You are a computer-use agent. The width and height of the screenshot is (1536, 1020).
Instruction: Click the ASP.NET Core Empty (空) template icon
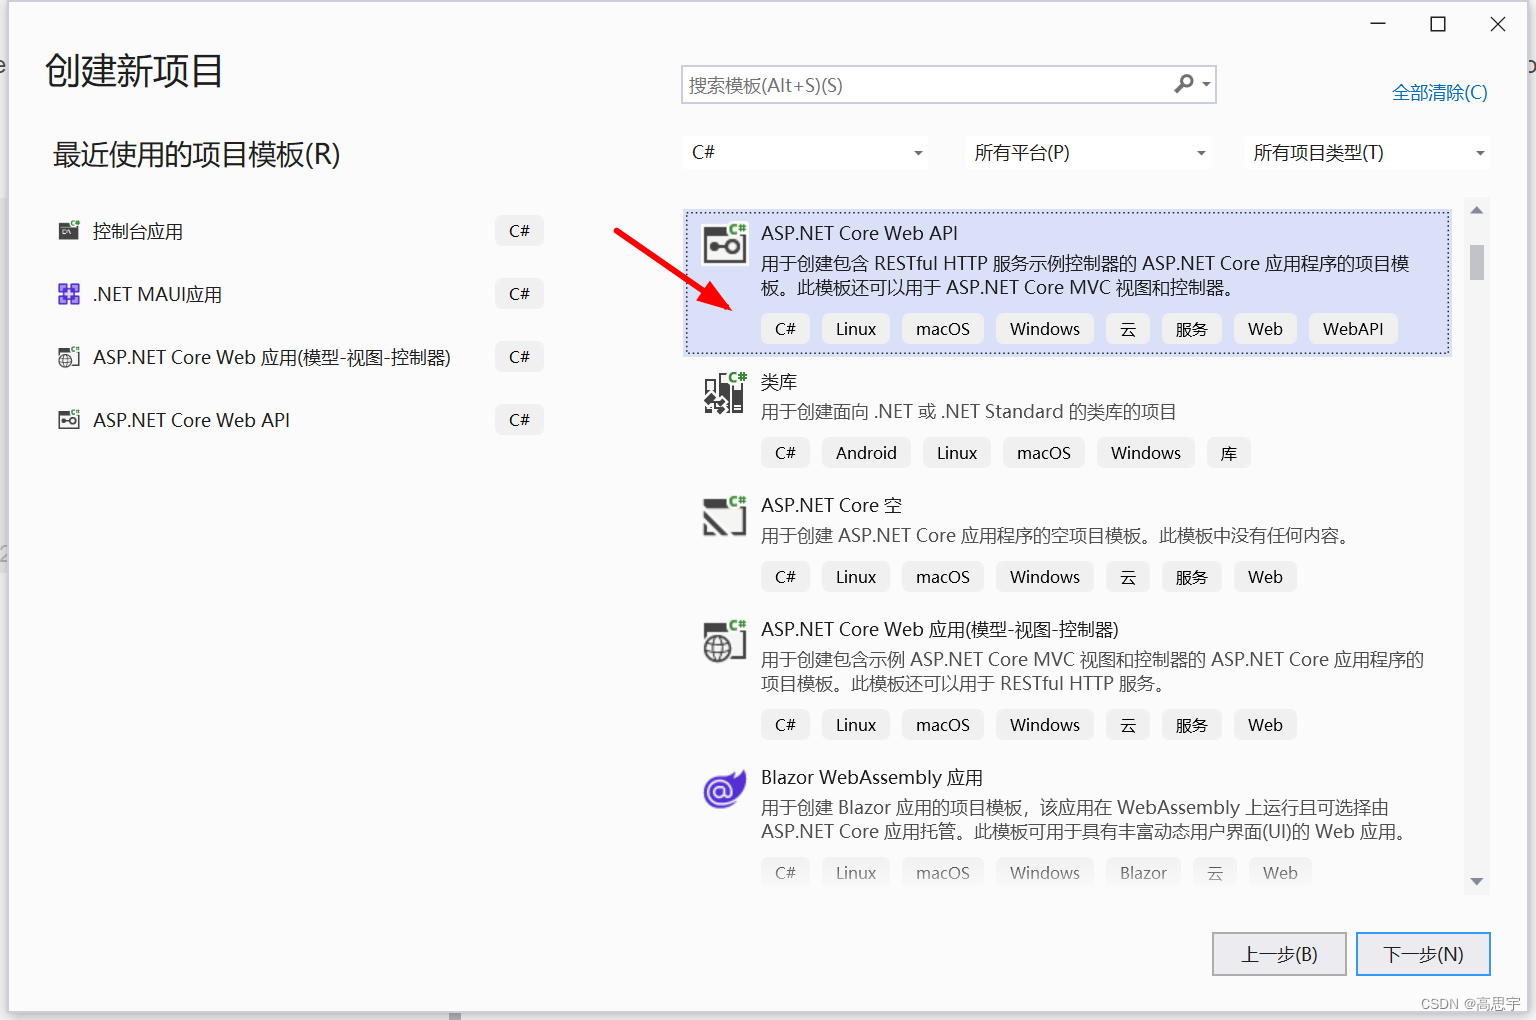click(725, 516)
